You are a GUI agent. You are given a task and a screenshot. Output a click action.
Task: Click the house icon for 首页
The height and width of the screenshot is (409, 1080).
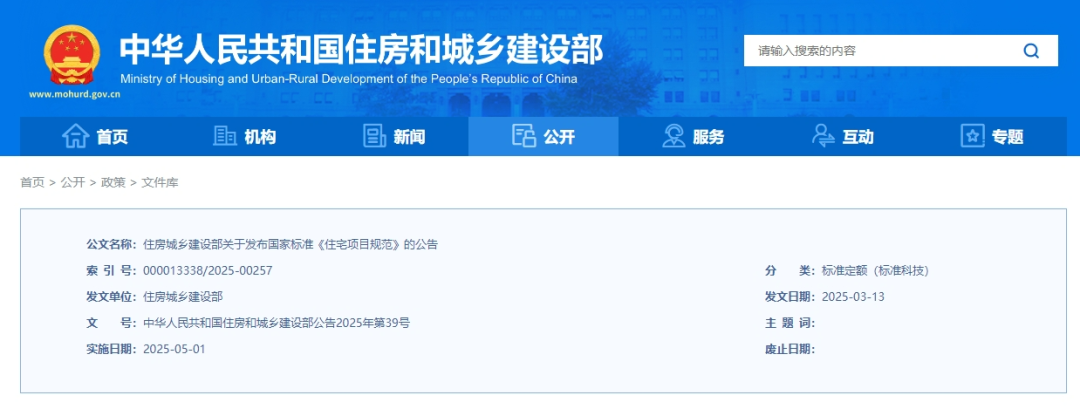pyautogui.click(x=76, y=137)
